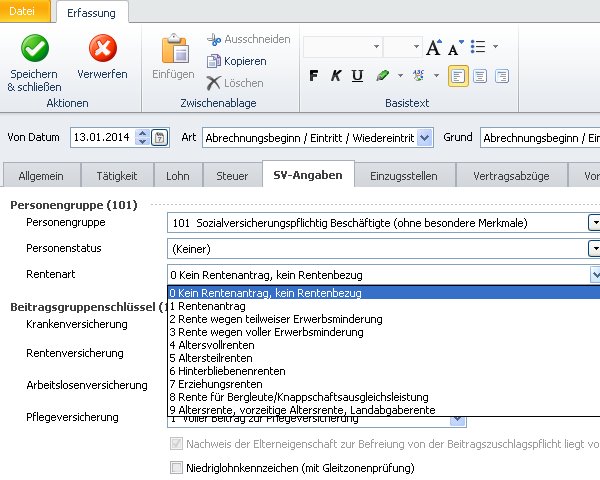Select option 4 Altersvollrenten
The image size is (600, 480).
point(211,345)
